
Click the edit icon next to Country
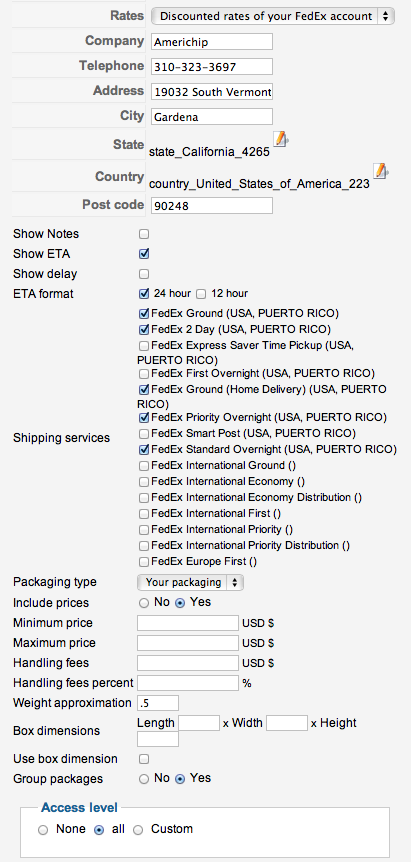tap(381, 171)
